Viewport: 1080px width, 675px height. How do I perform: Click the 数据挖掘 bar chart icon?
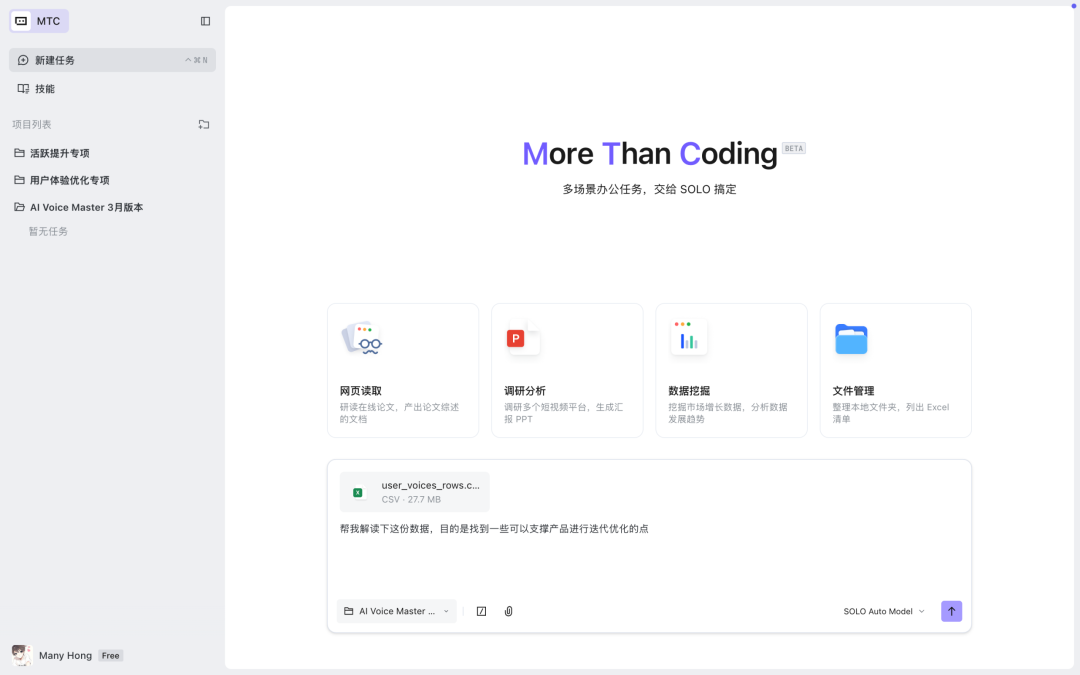688,338
